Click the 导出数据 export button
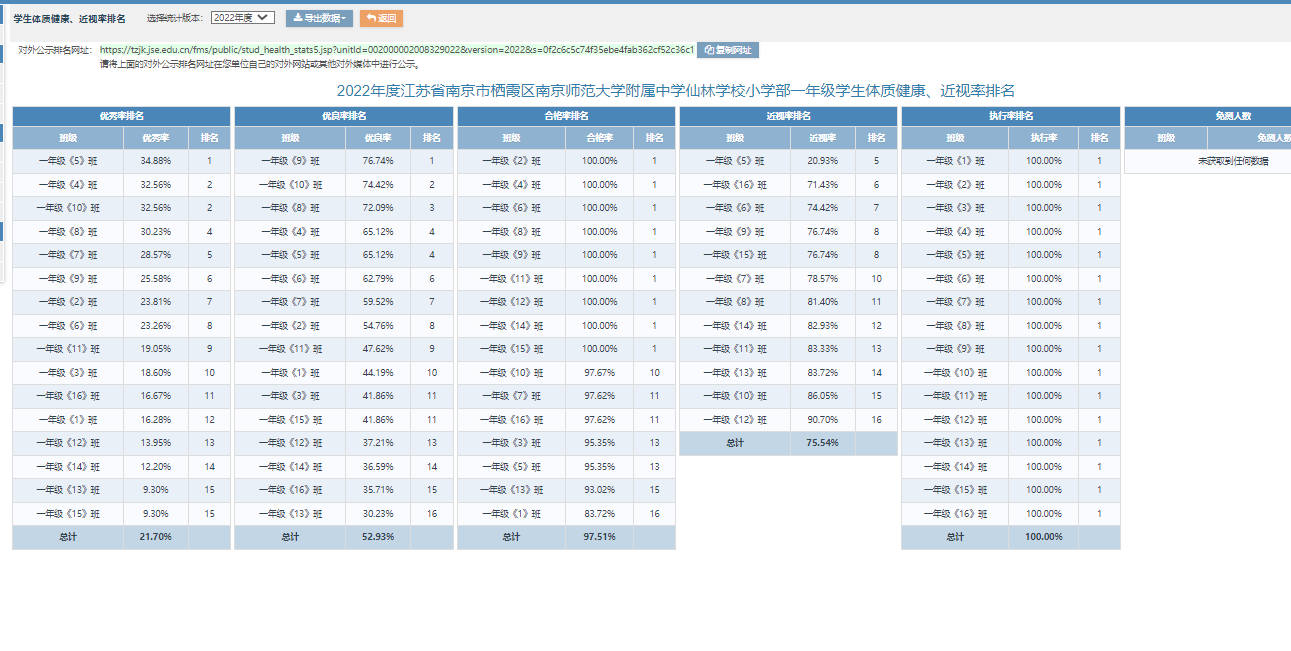Image resolution: width=1291 pixels, height=651 pixels. click(319, 18)
